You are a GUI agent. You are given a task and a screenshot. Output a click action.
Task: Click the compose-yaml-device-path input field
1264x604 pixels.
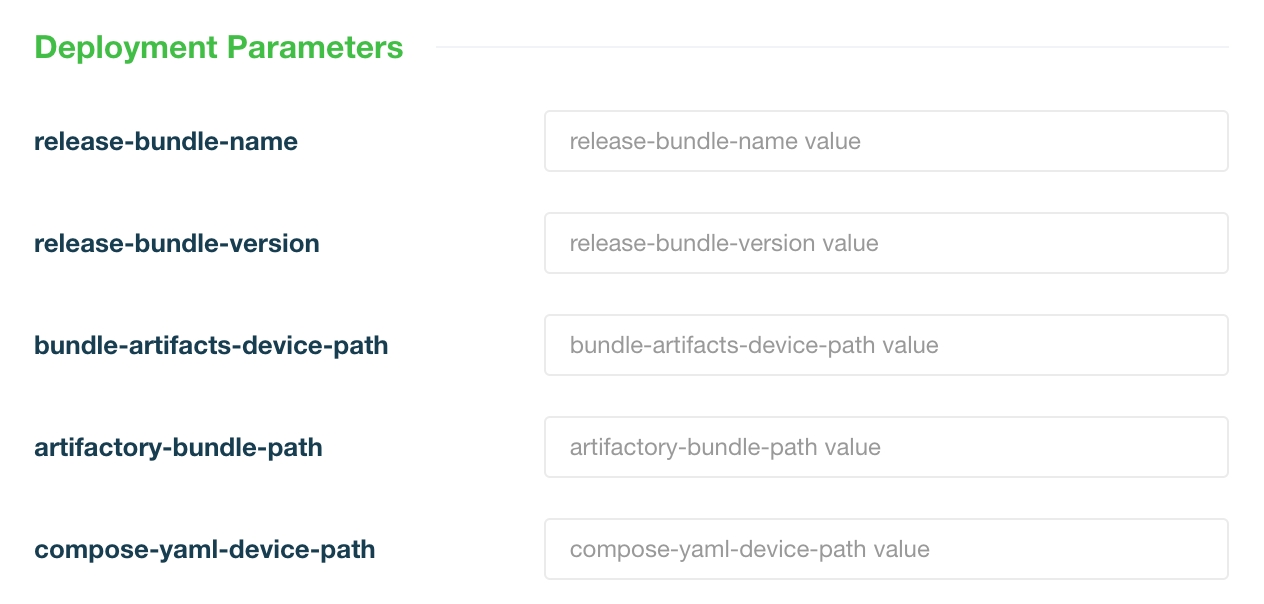click(x=886, y=549)
